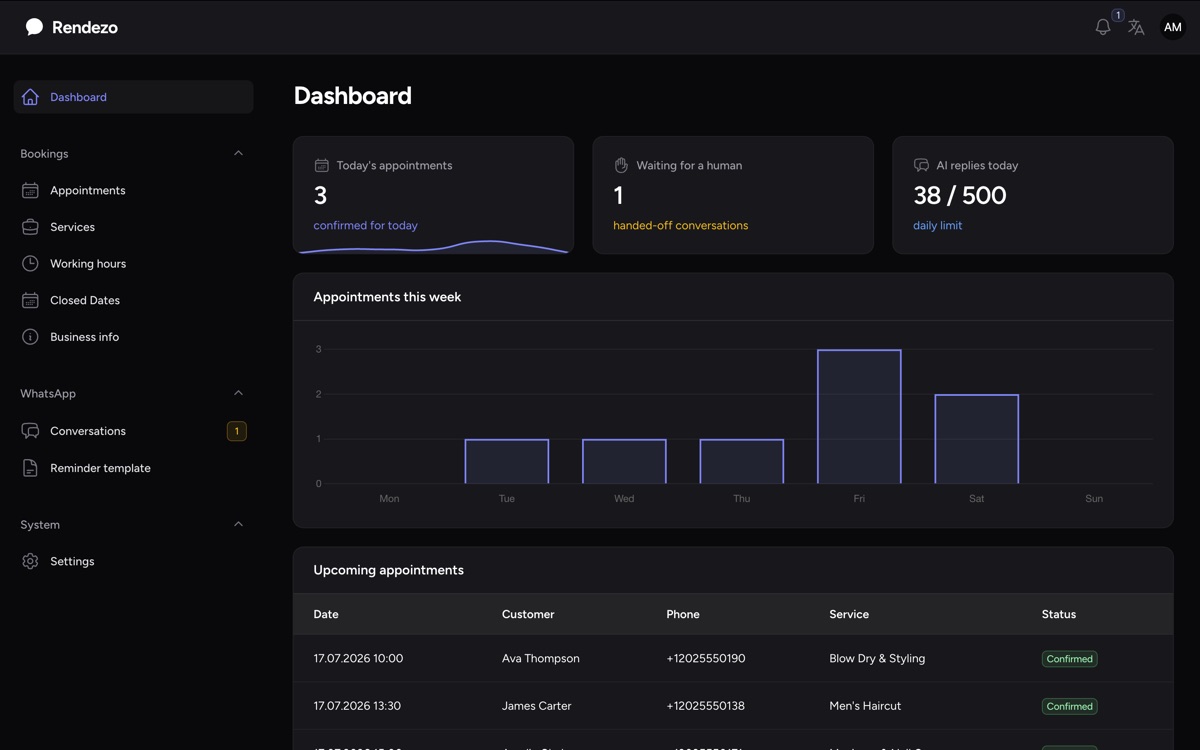The image size is (1200, 750).
Task: Click the Friday bar in chart
Action: [859, 417]
